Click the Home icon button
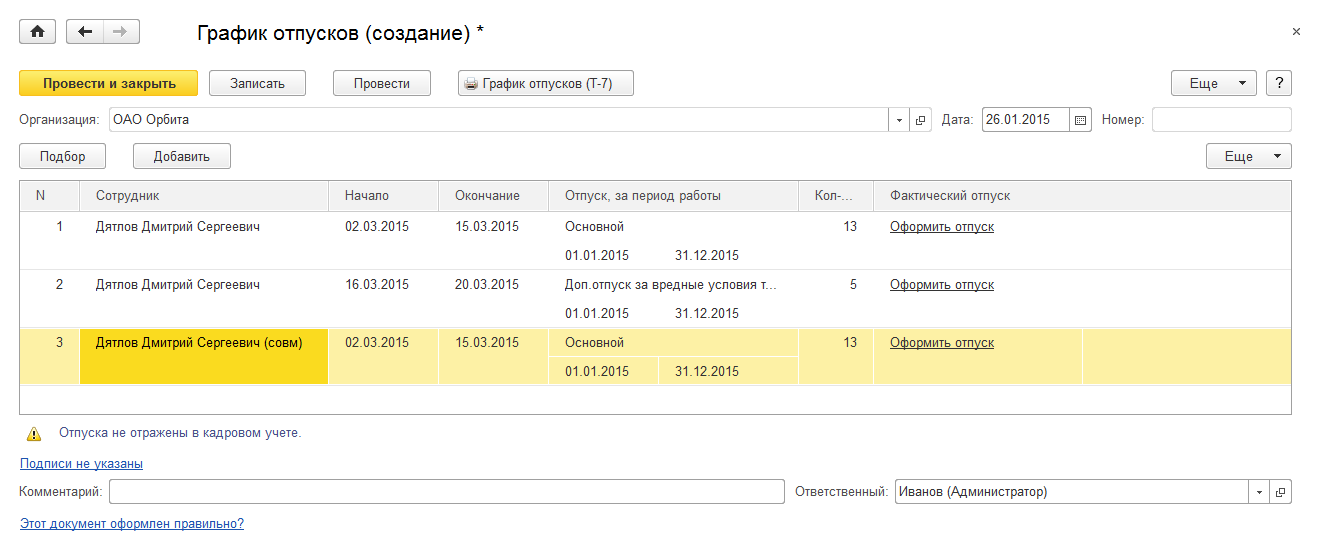The height and width of the screenshot is (547, 1318). click(x=38, y=32)
